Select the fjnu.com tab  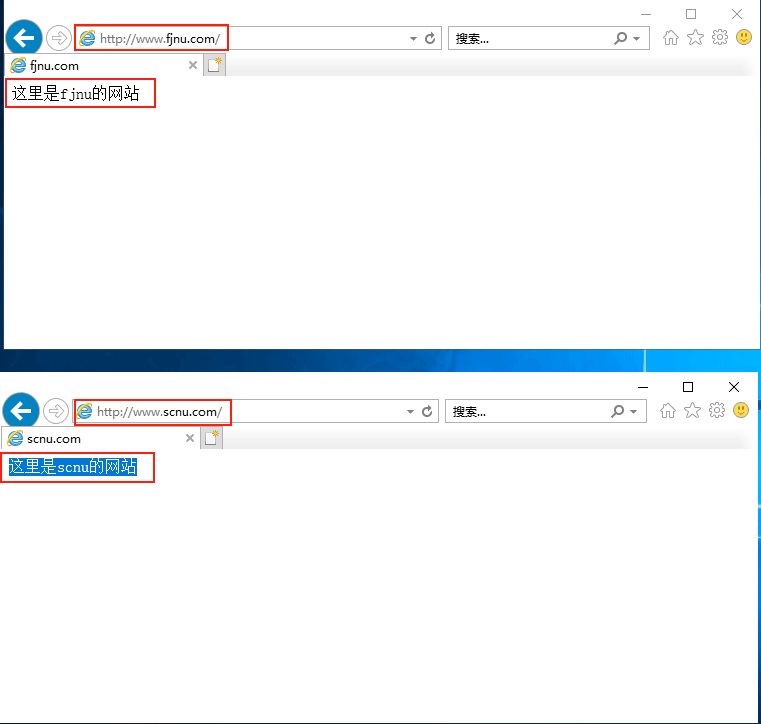pos(104,66)
